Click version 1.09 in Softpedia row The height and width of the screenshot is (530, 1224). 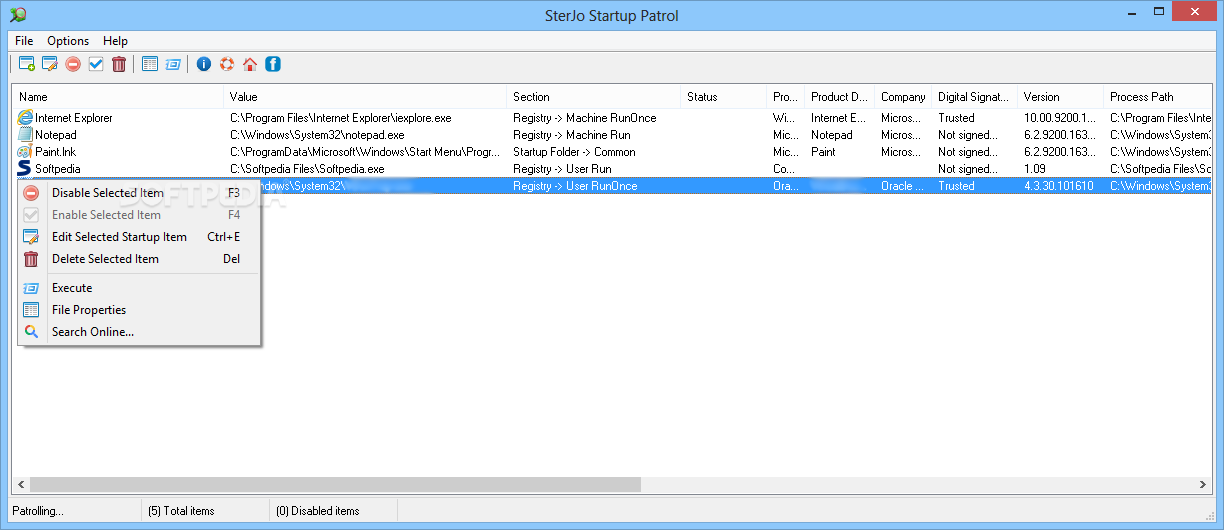point(1035,169)
